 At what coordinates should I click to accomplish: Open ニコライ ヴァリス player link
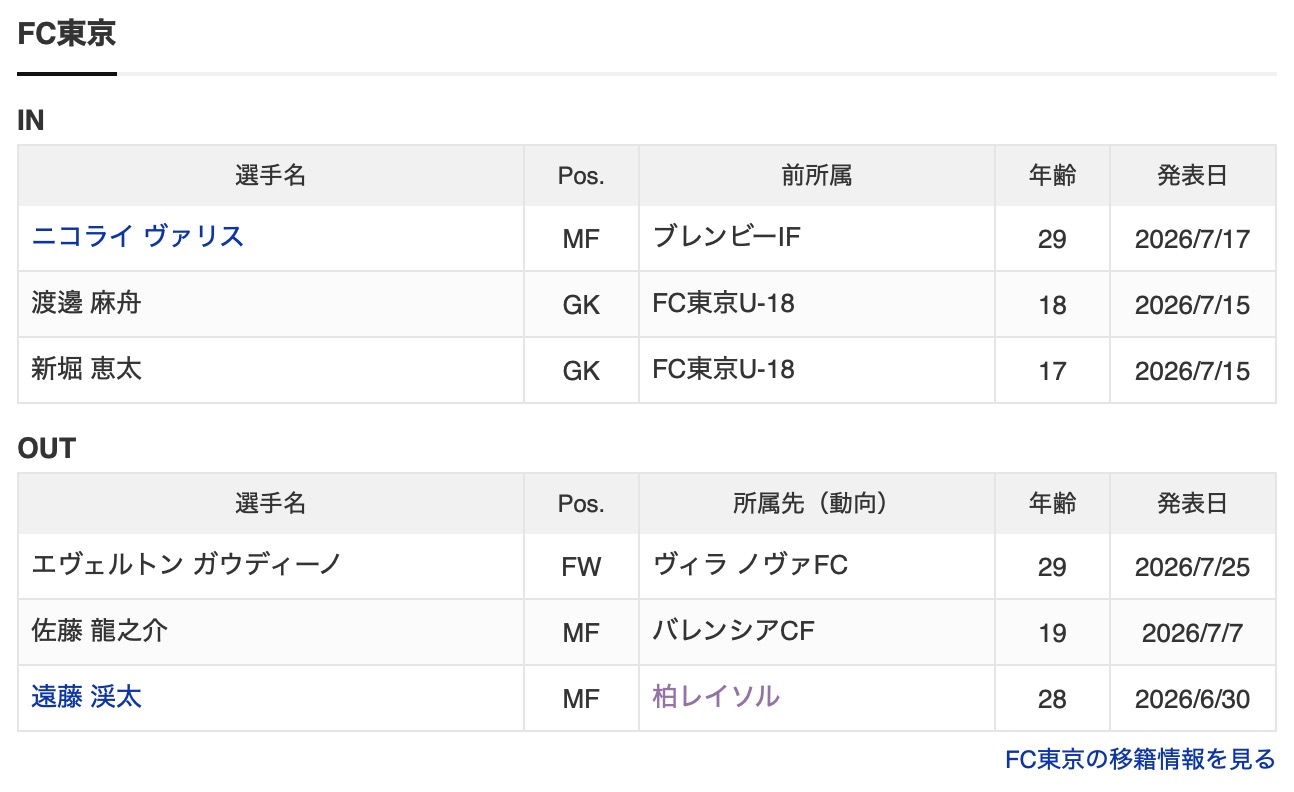pos(138,236)
